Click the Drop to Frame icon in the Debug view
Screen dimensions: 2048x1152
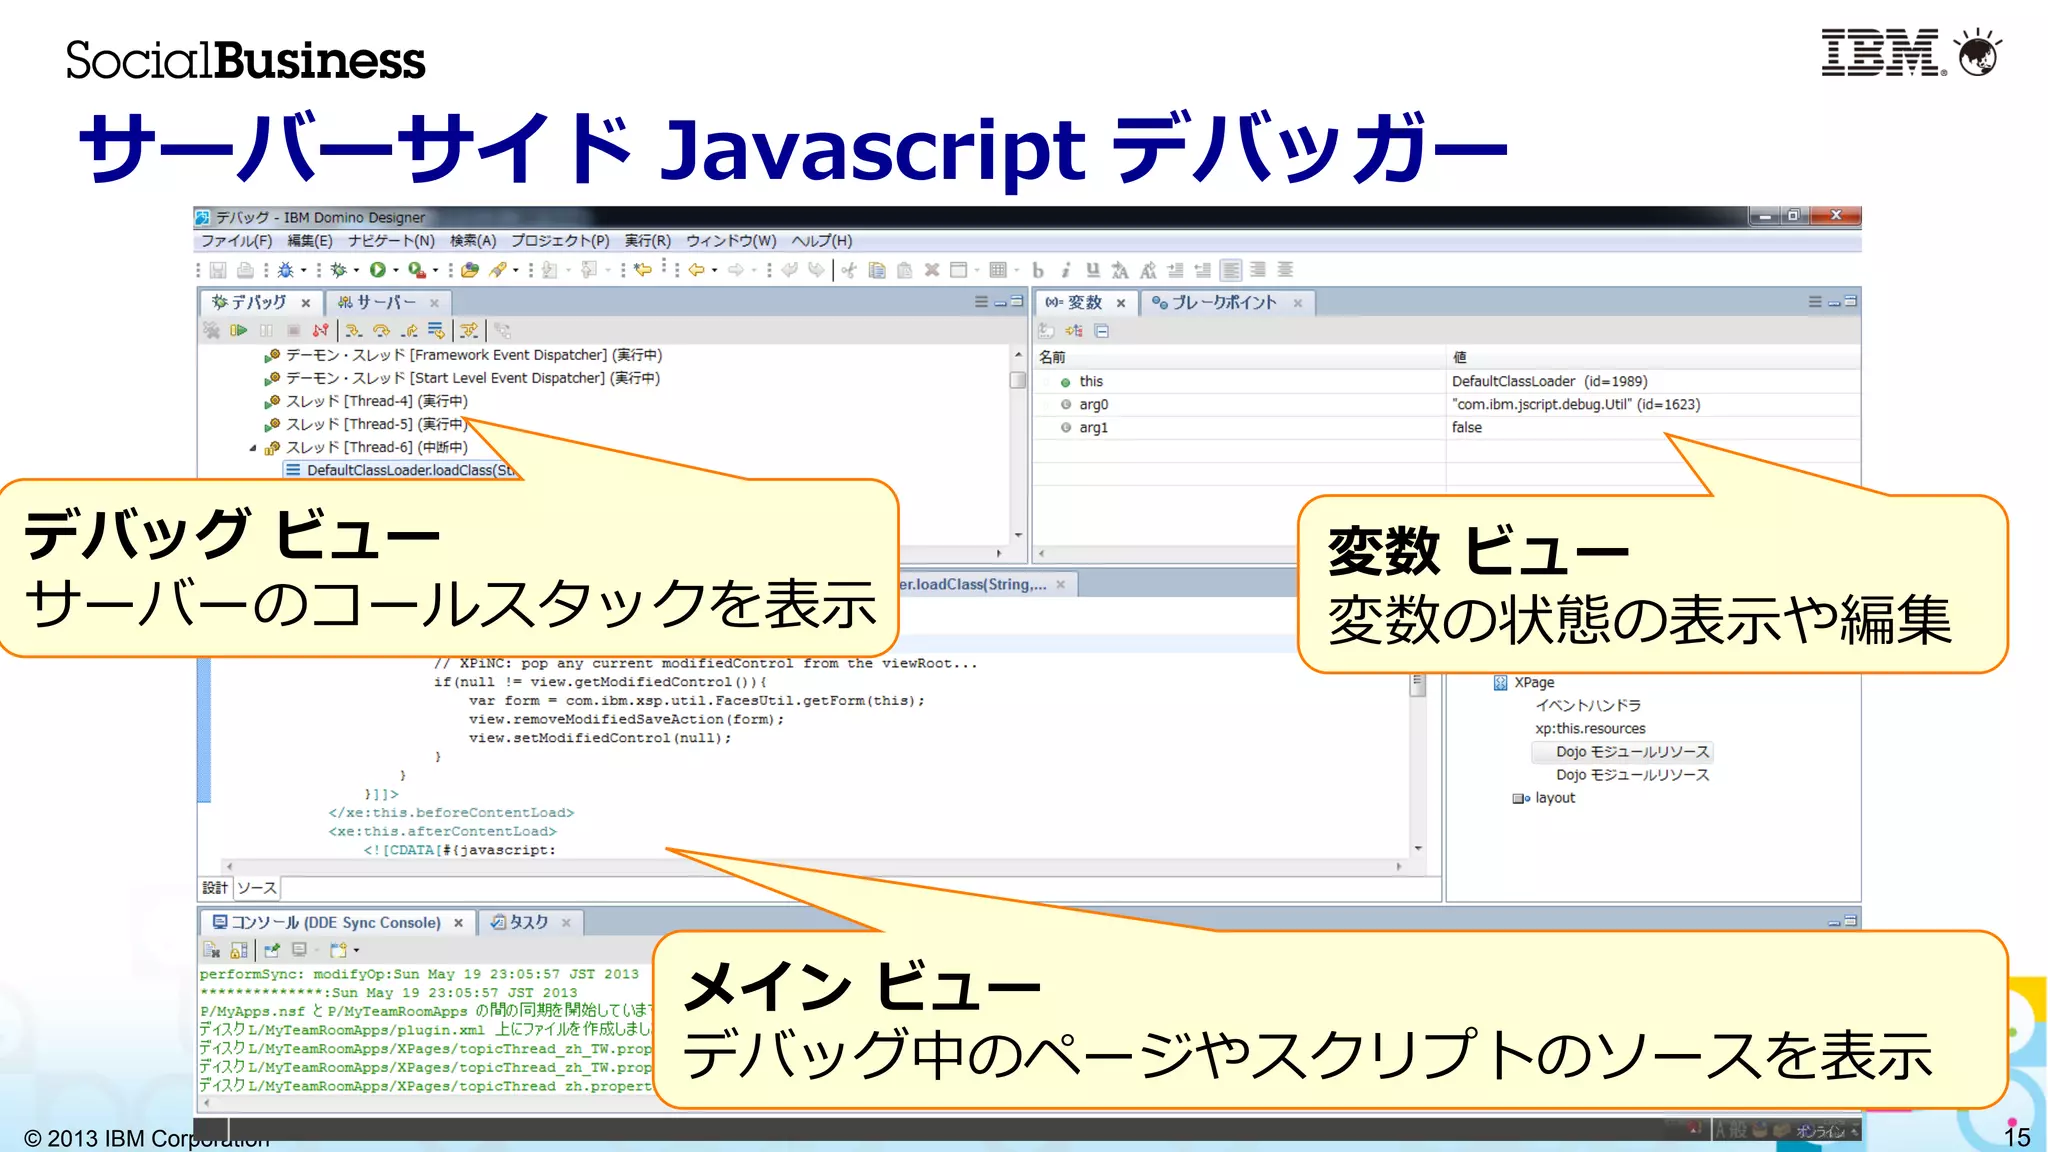click(x=436, y=331)
